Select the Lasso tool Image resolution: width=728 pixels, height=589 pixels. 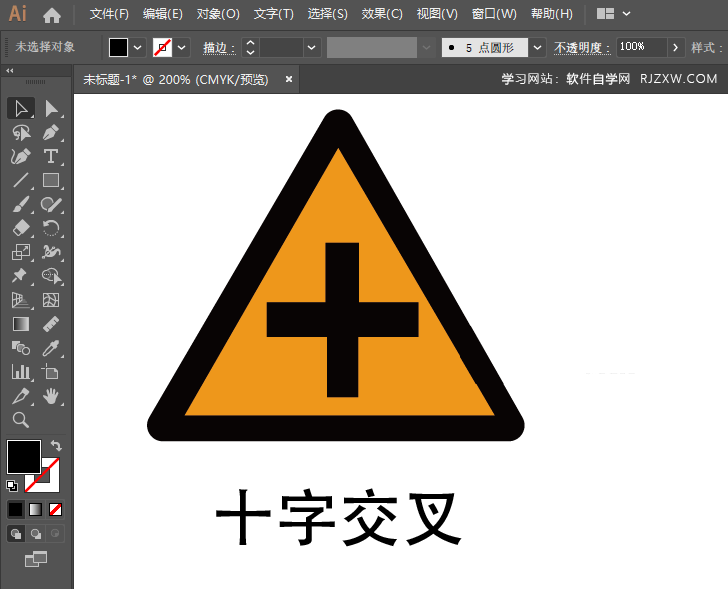[20, 133]
